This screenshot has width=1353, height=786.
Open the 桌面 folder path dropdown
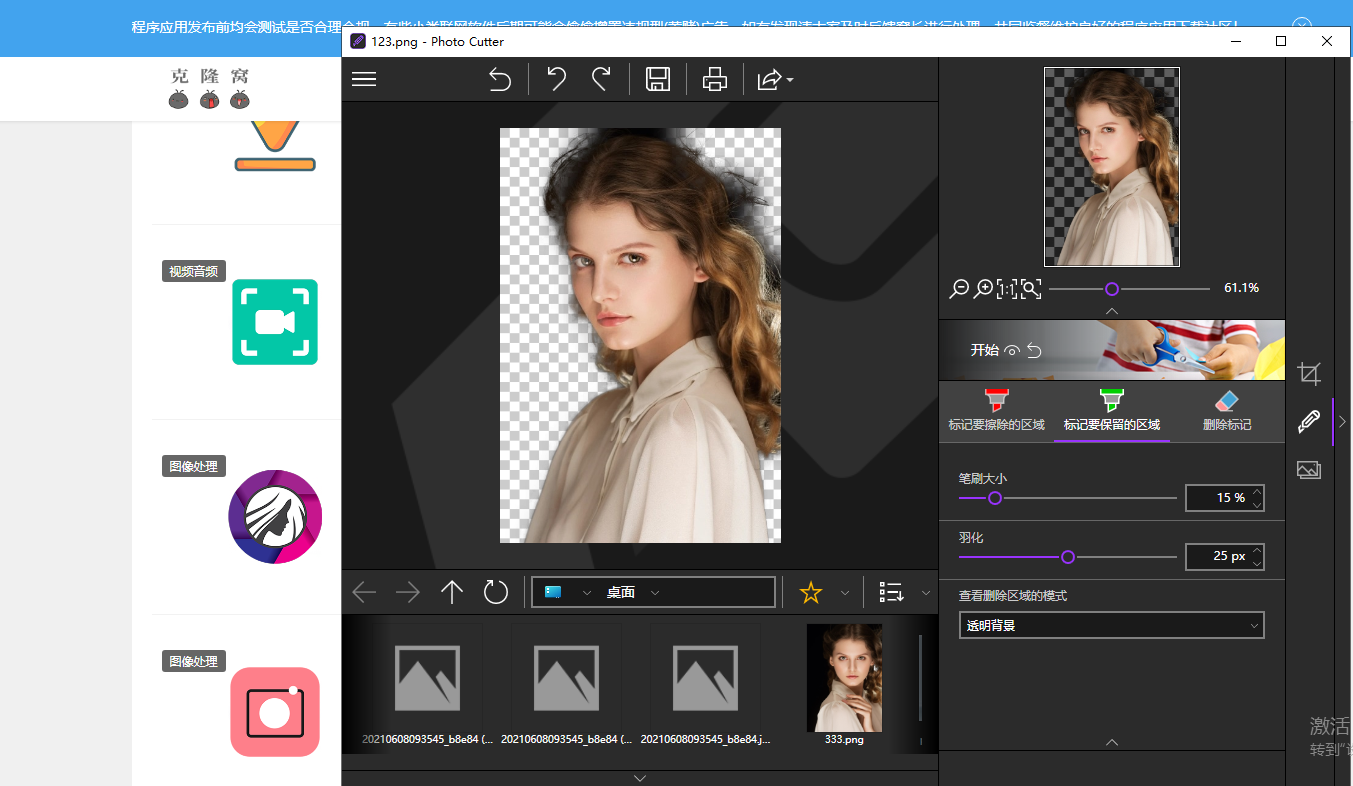pyautogui.click(x=655, y=592)
